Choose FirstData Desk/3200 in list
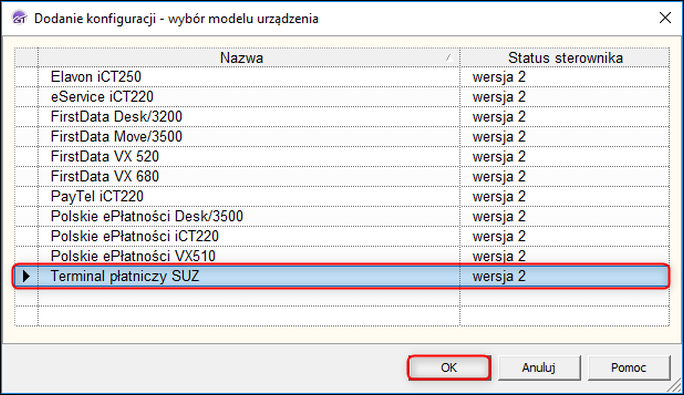The image size is (684, 395). tap(342, 117)
